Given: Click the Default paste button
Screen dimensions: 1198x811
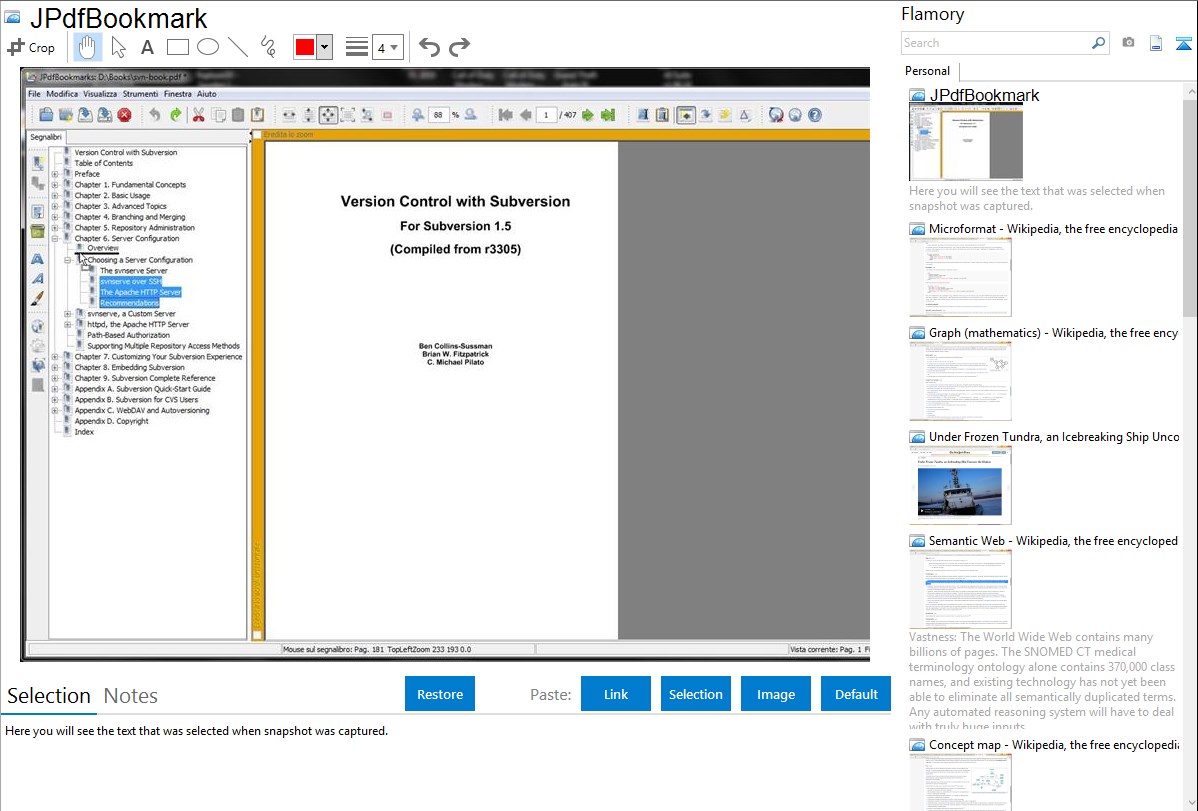Looking at the screenshot, I should [856, 694].
